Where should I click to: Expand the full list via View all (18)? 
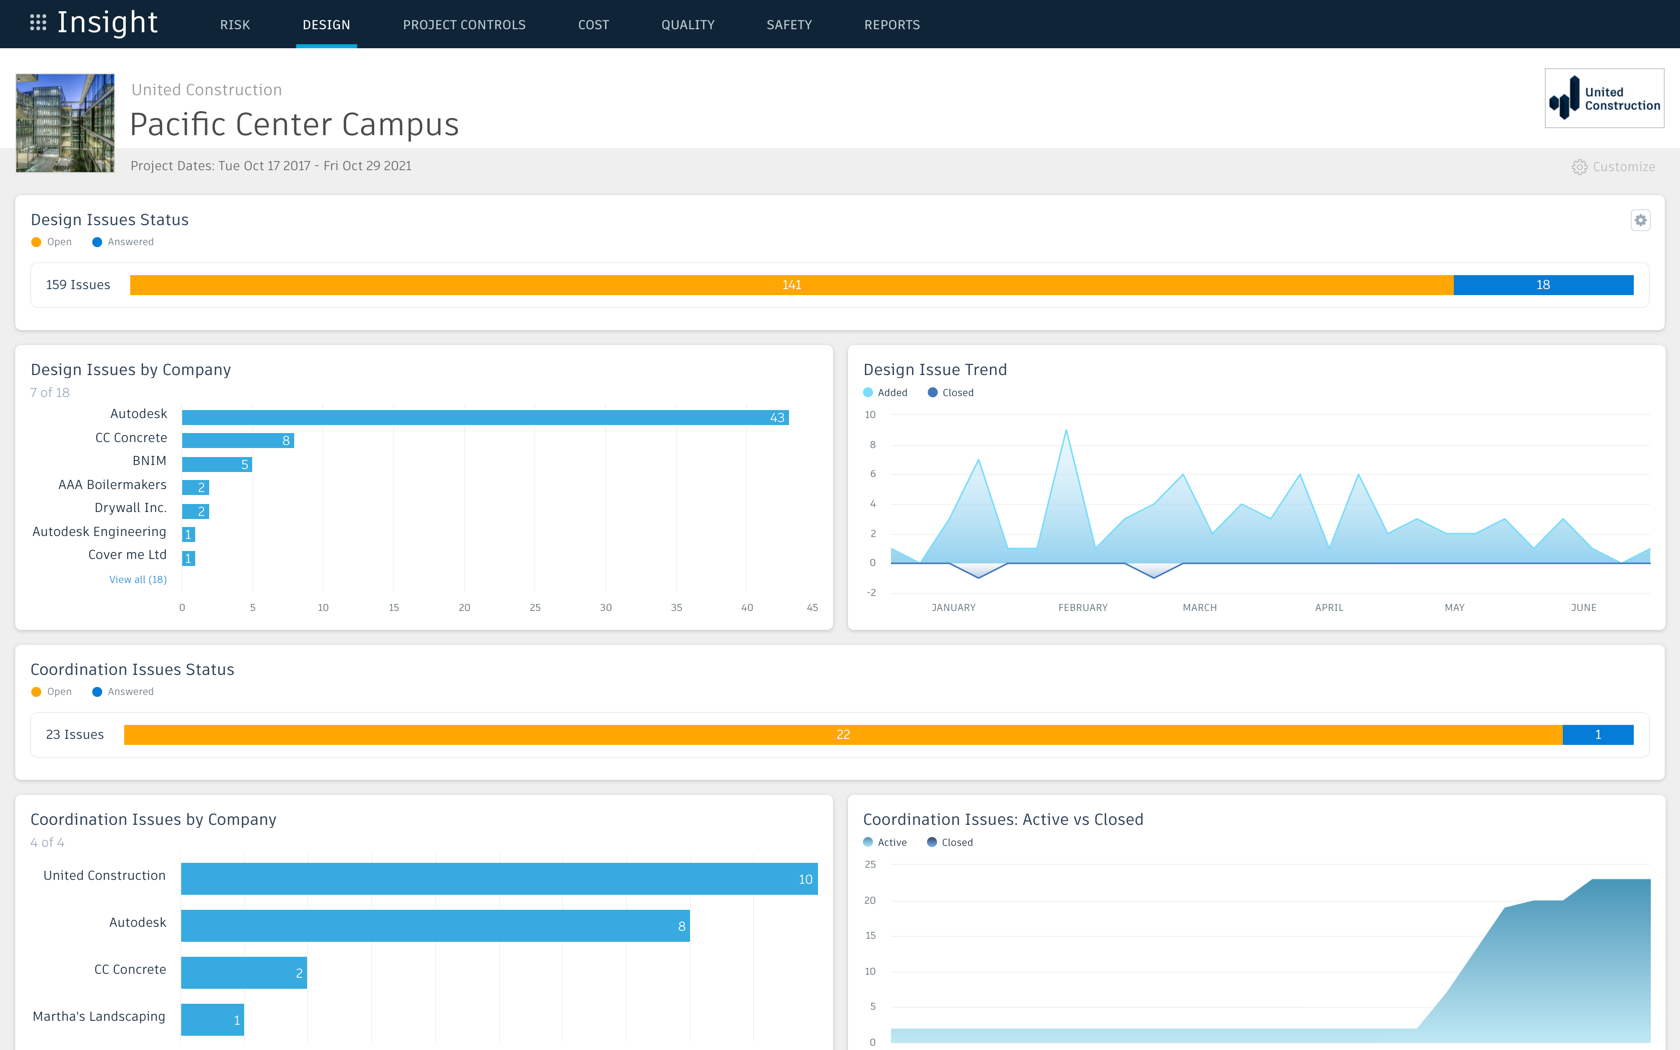click(x=137, y=579)
